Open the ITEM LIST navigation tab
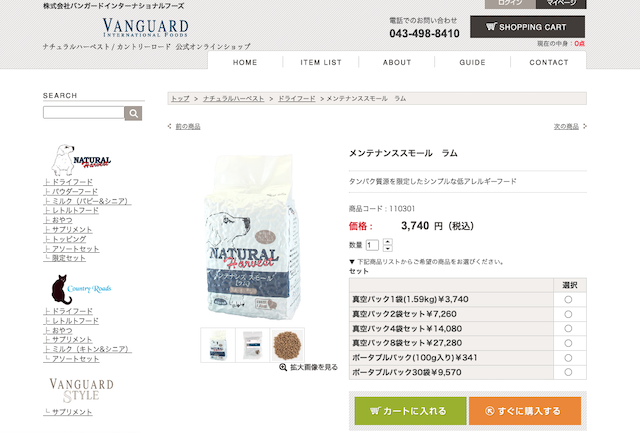Image resolution: width=640 pixels, height=433 pixels. (x=321, y=62)
